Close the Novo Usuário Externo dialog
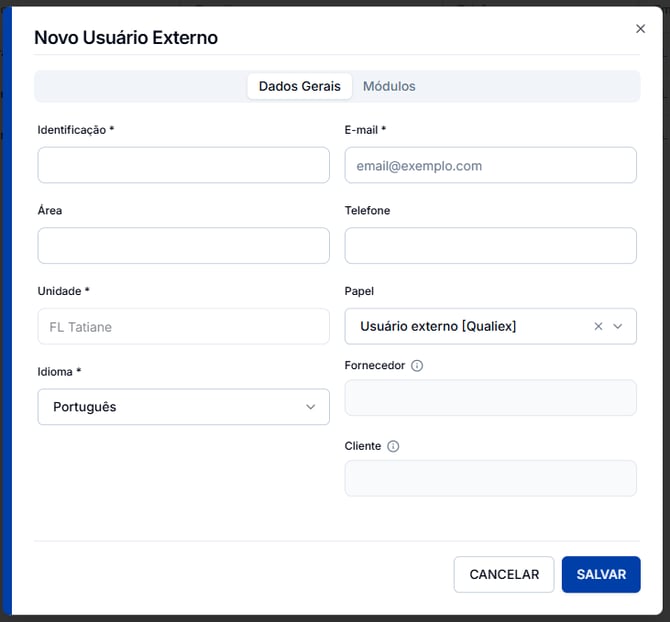Screen dimensions: 670x622 pyautogui.click(x=640, y=29)
